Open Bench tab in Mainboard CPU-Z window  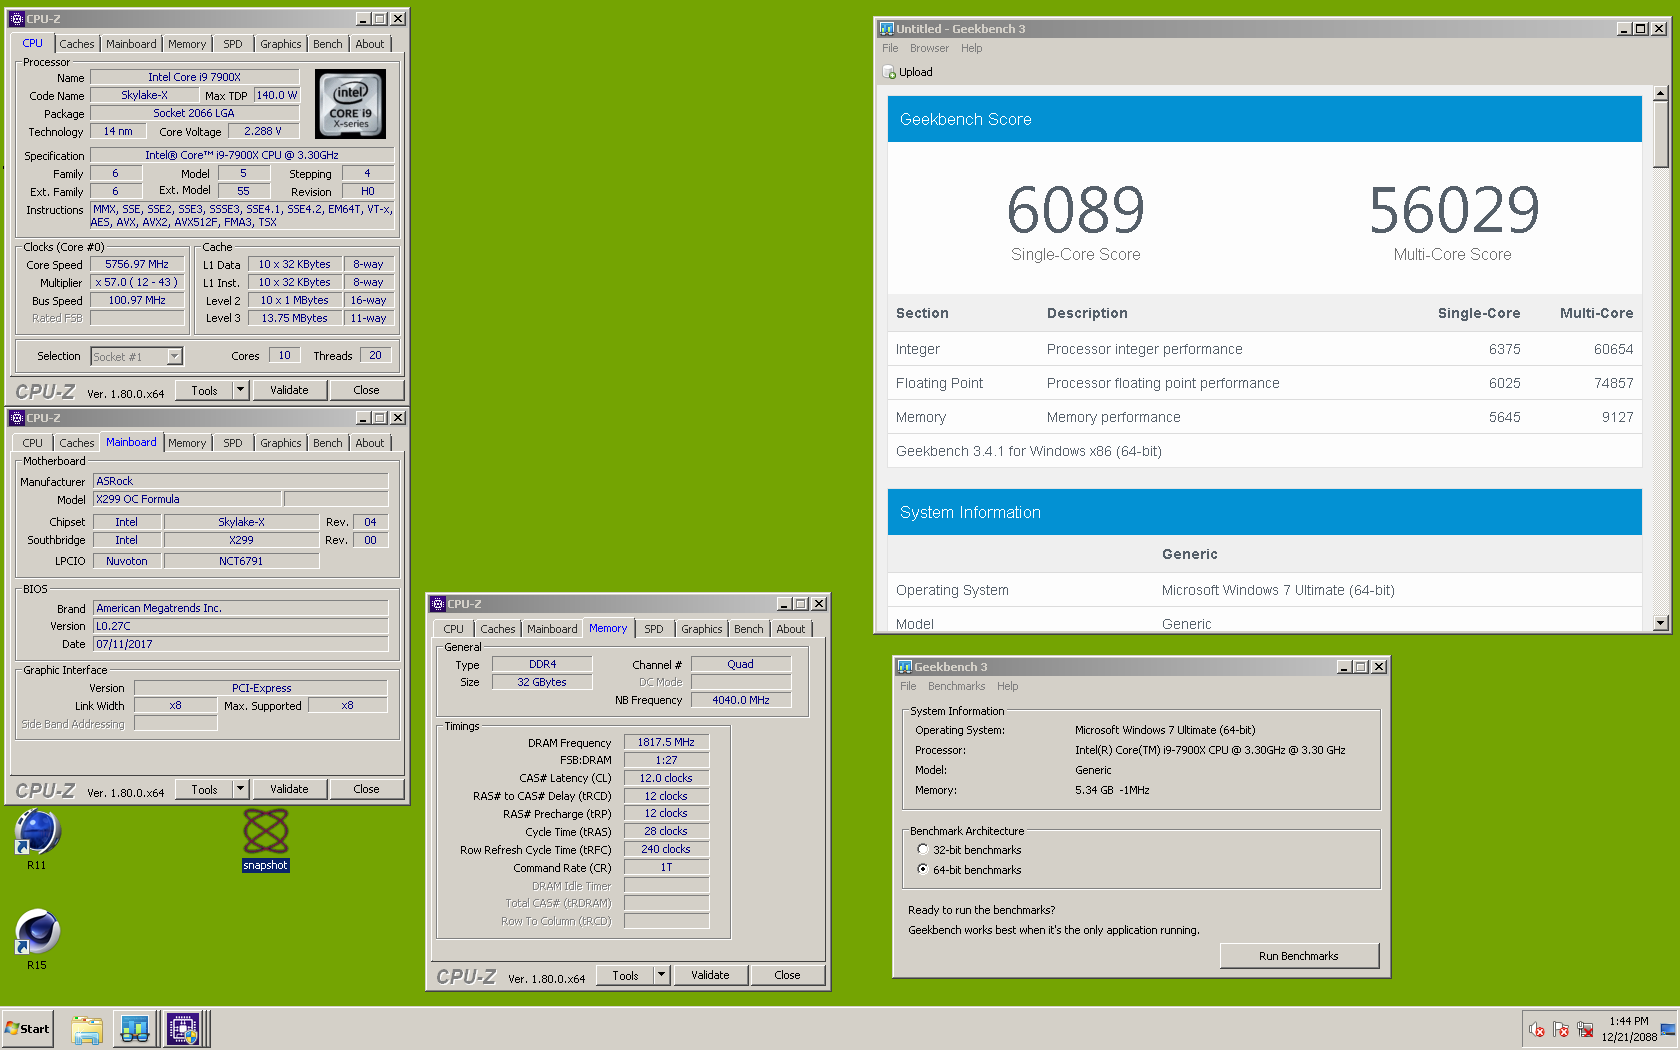[x=328, y=443]
